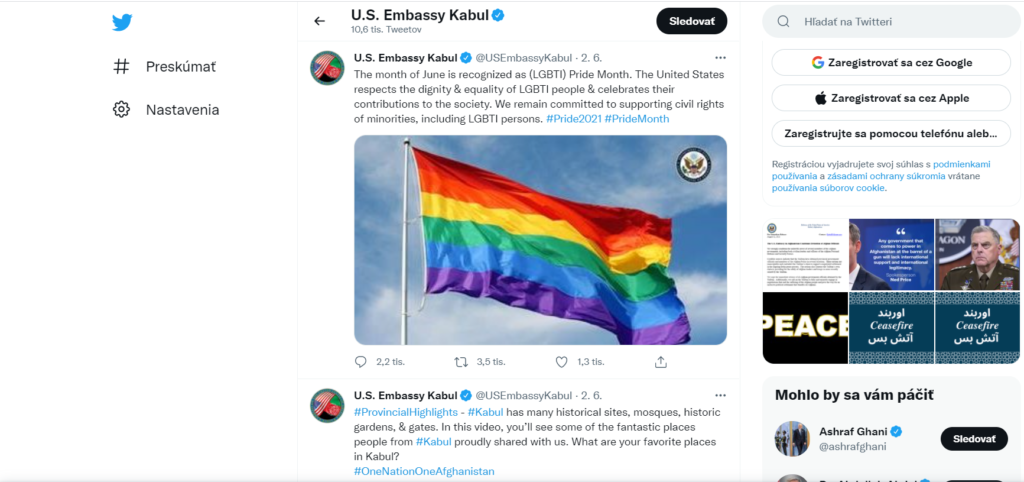The height and width of the screenshot is (482, 1024).
Task: Click the reply icon under Pride tweet
Action: click(x=361, y=362)
